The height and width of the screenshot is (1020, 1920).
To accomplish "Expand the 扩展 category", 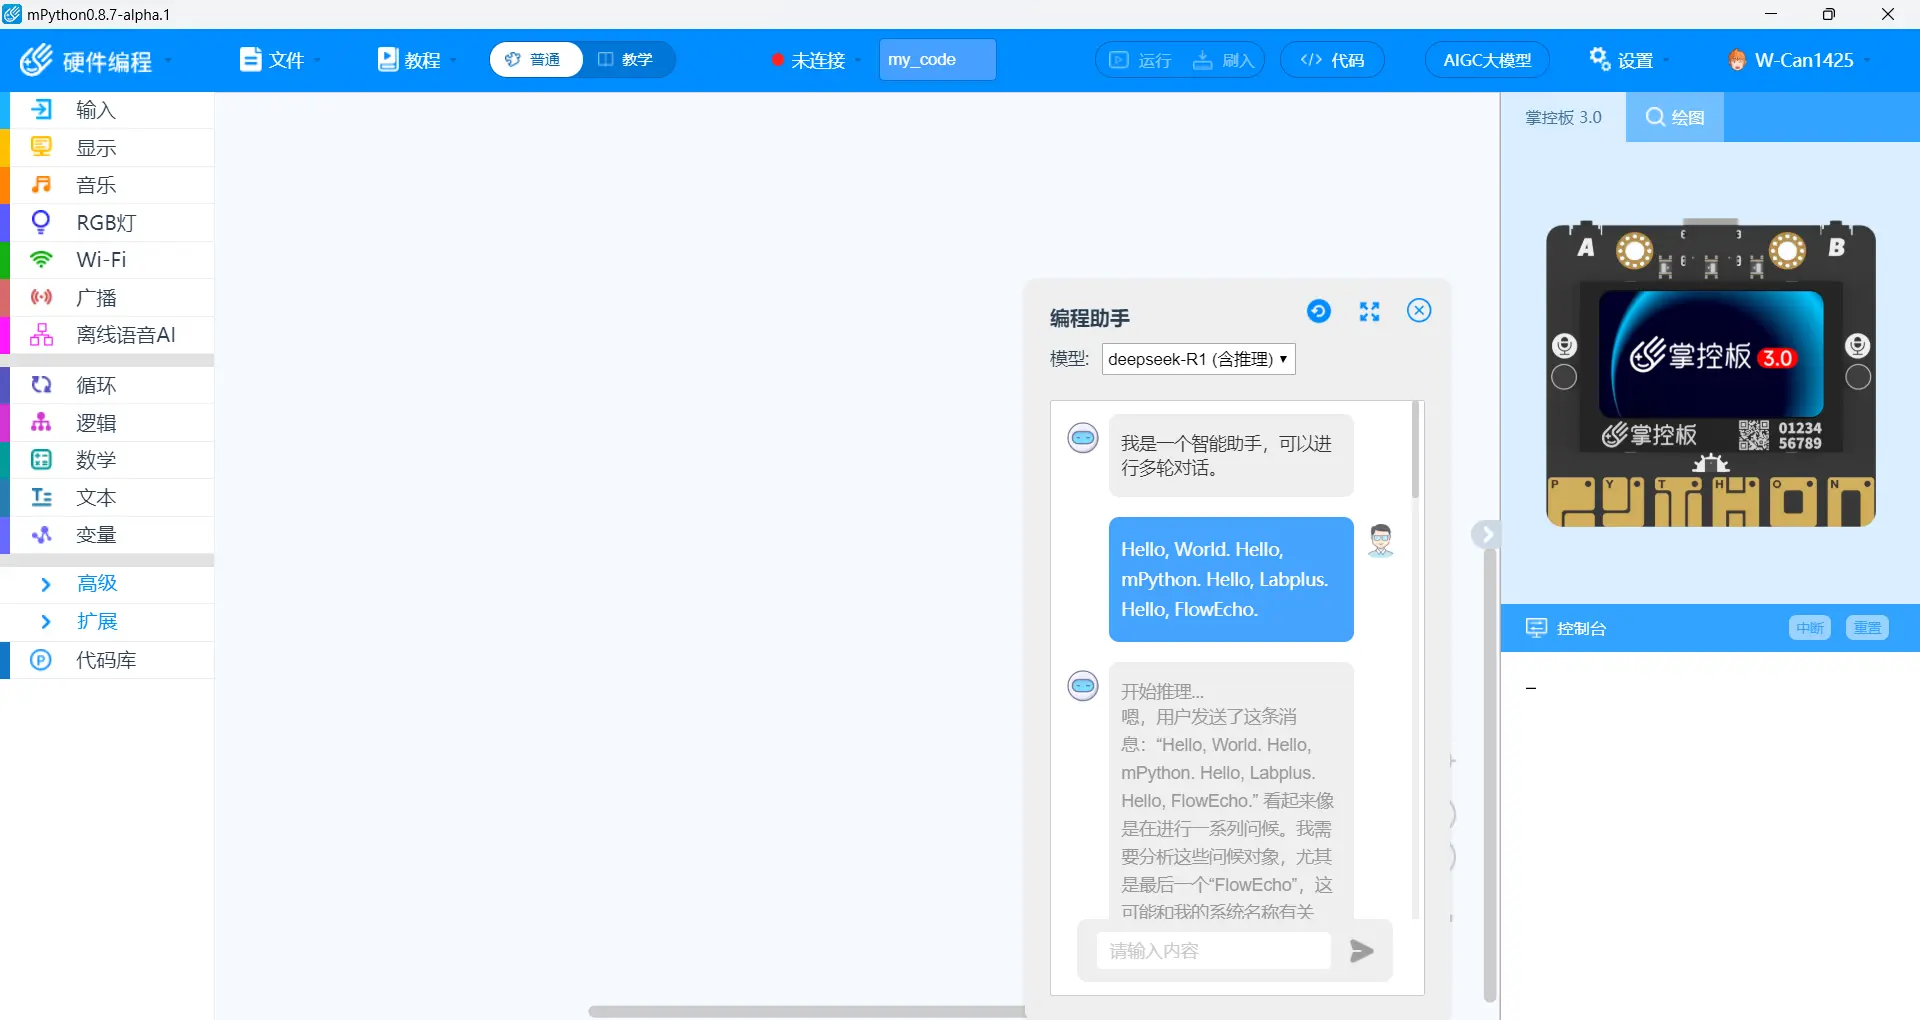I will [97, 621].
